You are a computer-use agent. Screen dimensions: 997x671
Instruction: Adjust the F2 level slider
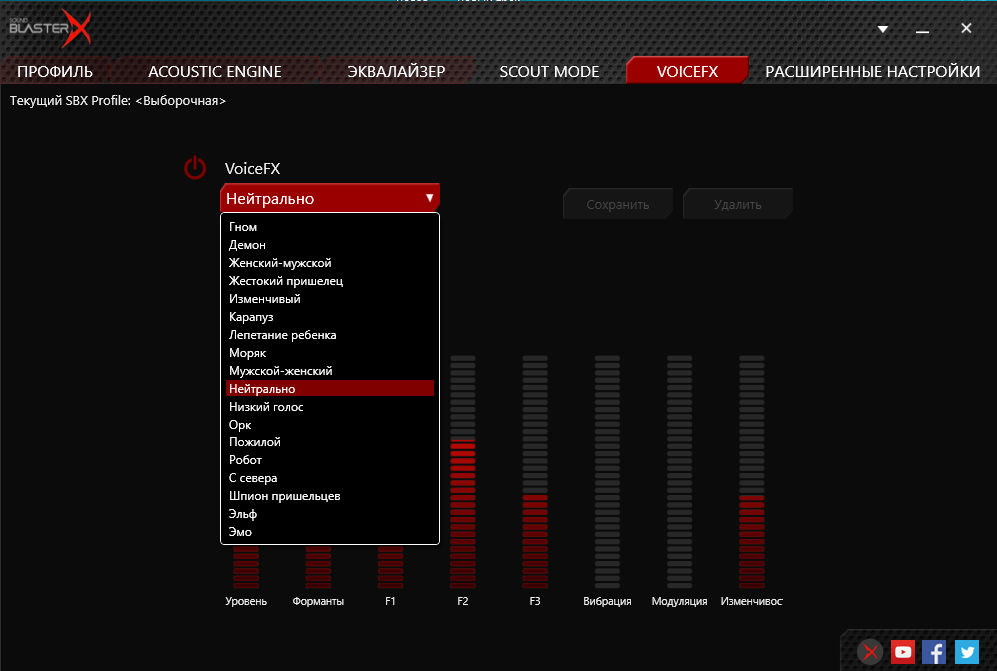463,471
